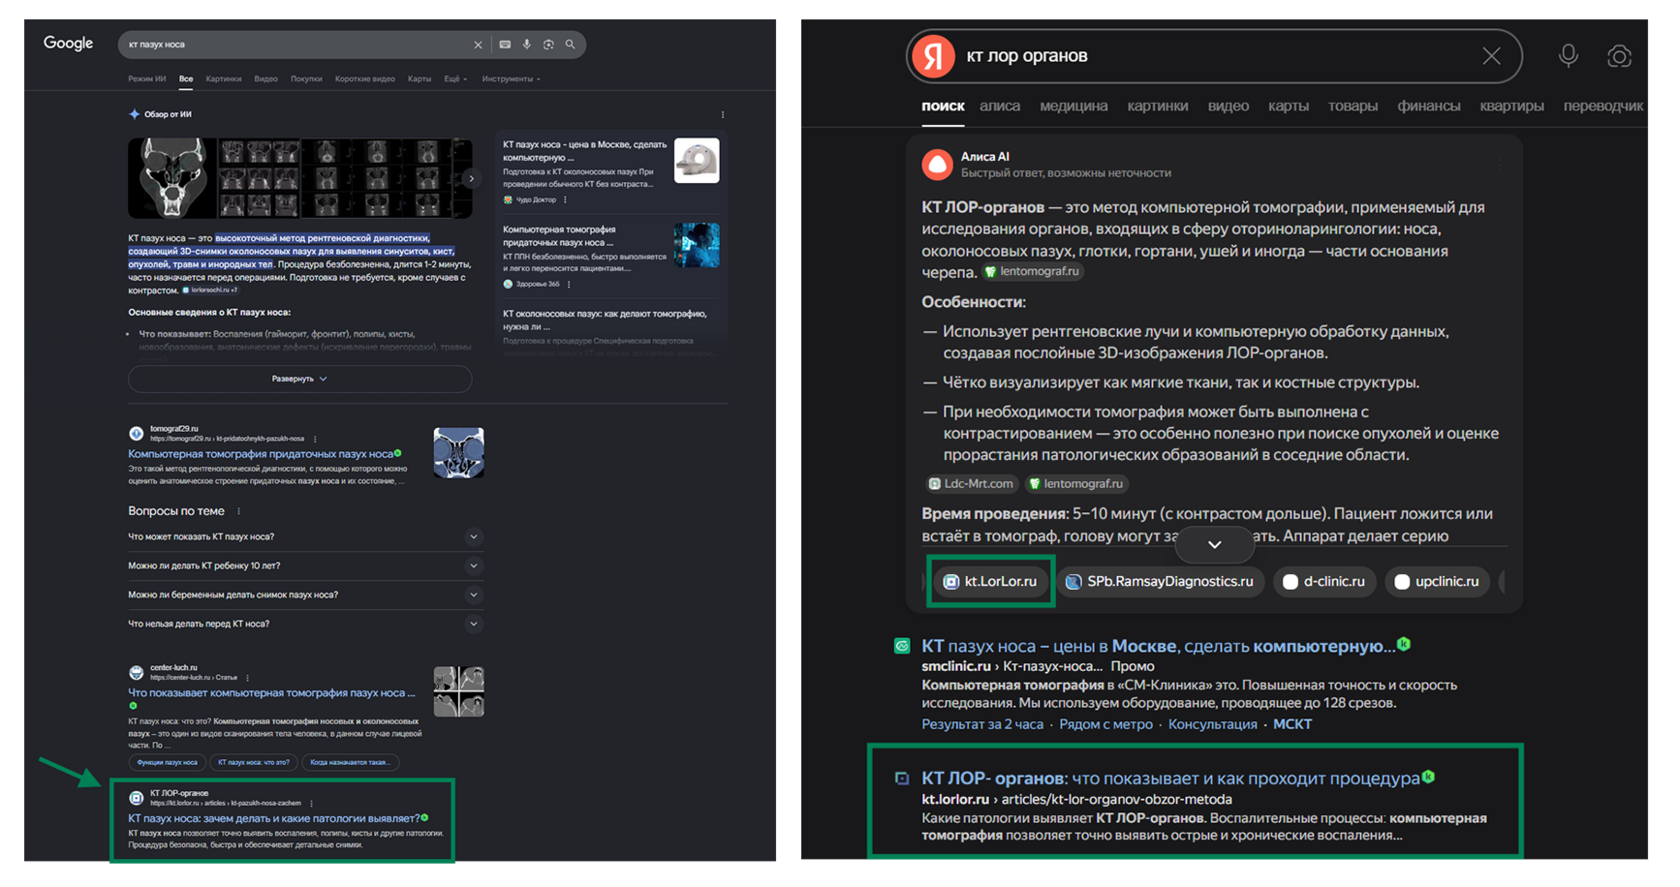Open the lorlorsochi.ru source chip
Image resolution: width=1680 pixels, height=887 pixels.
tap(209, 290)
